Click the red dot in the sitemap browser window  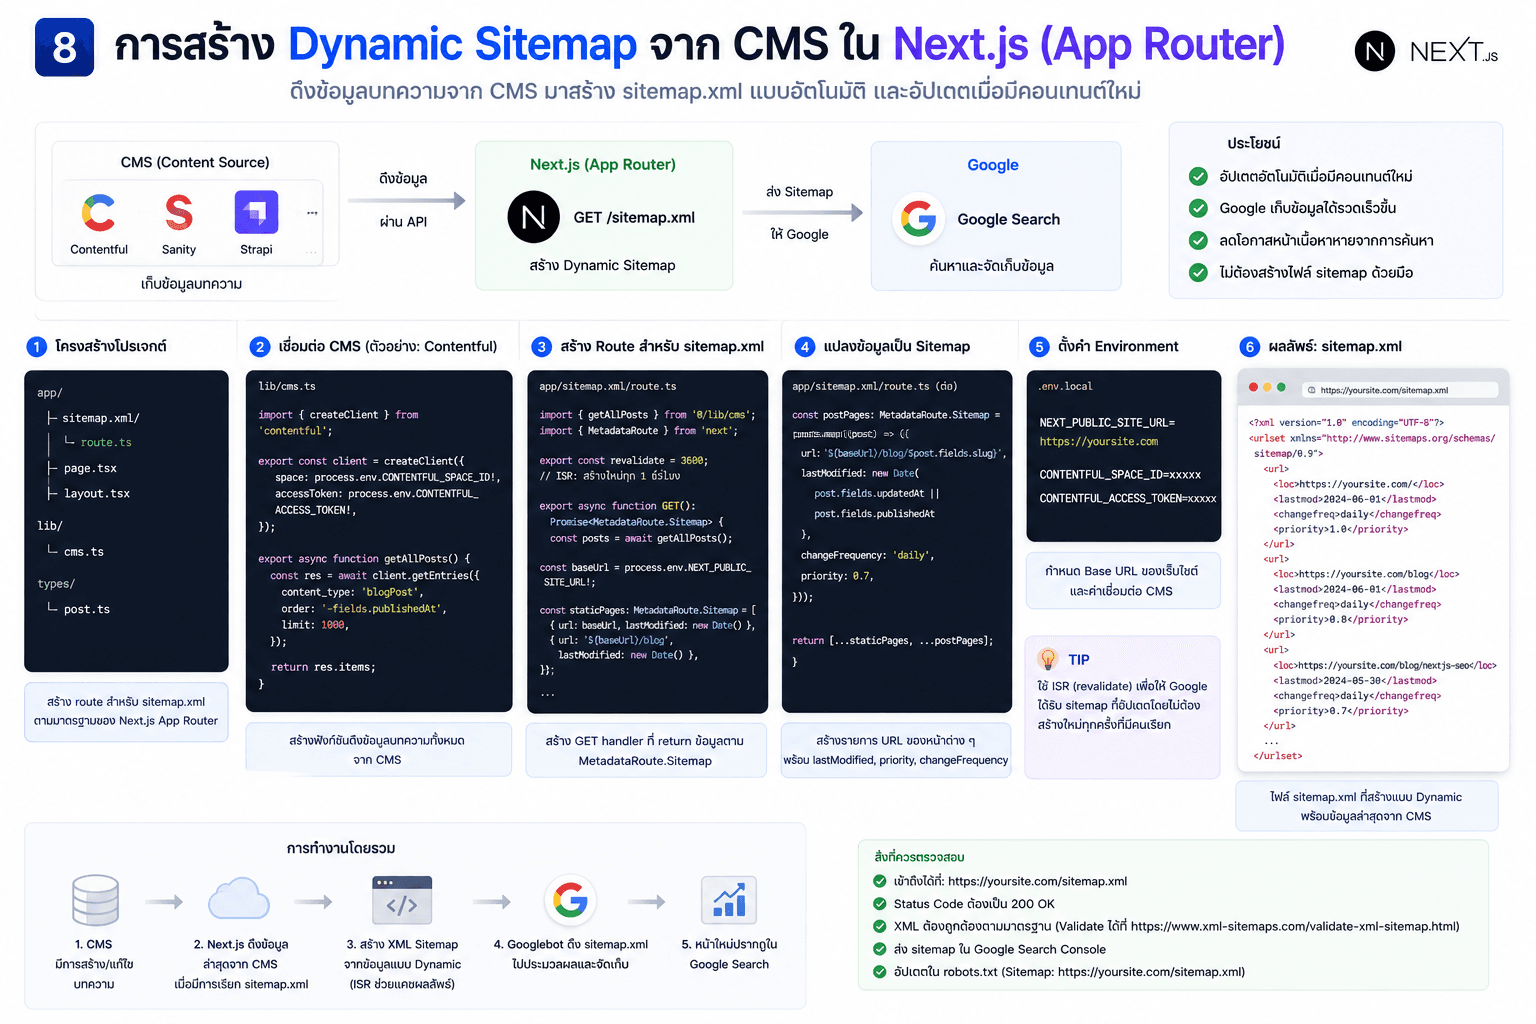[1253, 387]
